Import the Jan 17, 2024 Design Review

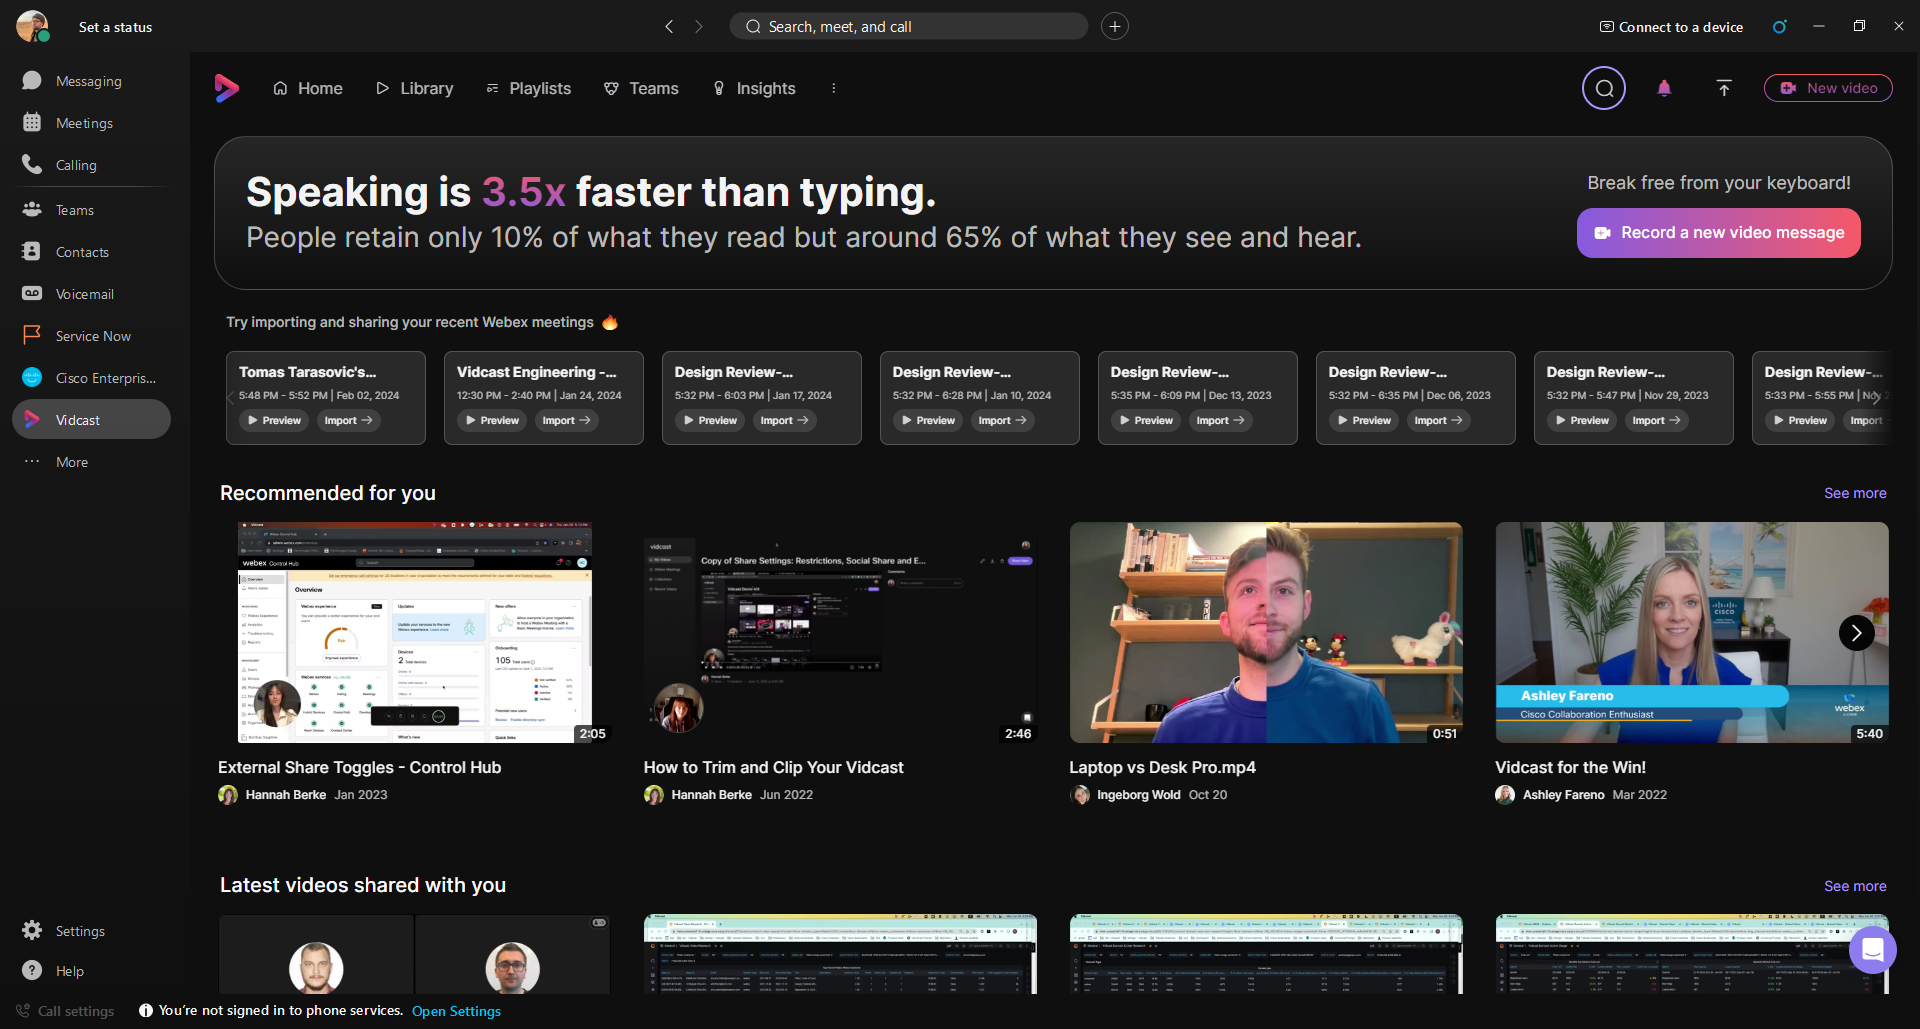(785, 420)
